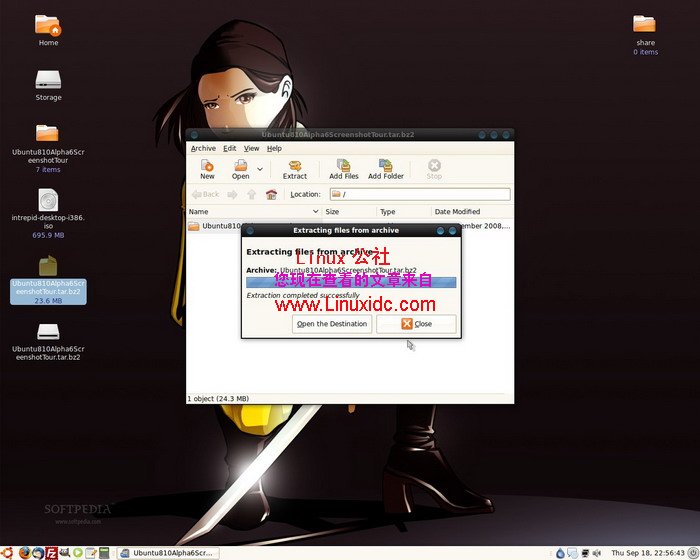Click the blue water drop tray icon
Image resolution: width=700 pixels, height=560 pixels.
[560, 553]
